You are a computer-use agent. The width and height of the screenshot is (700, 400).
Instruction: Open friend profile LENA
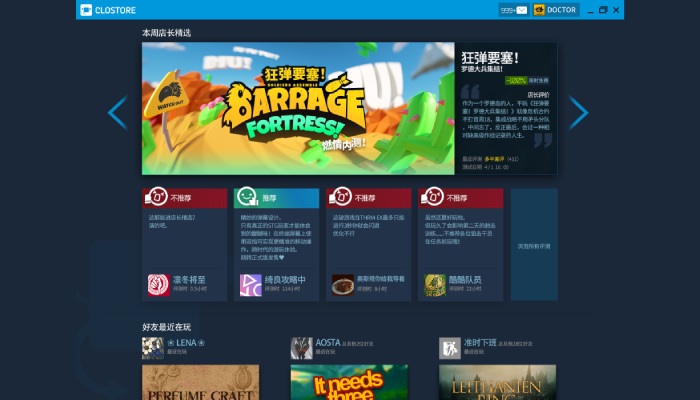[186, 342]
